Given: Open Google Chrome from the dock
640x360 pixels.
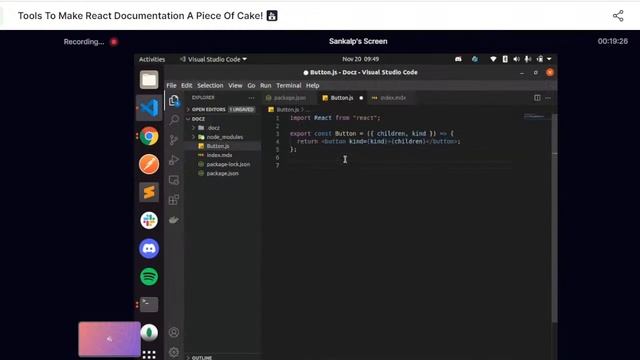Looking at the screenshot, I should coord(149,136).
